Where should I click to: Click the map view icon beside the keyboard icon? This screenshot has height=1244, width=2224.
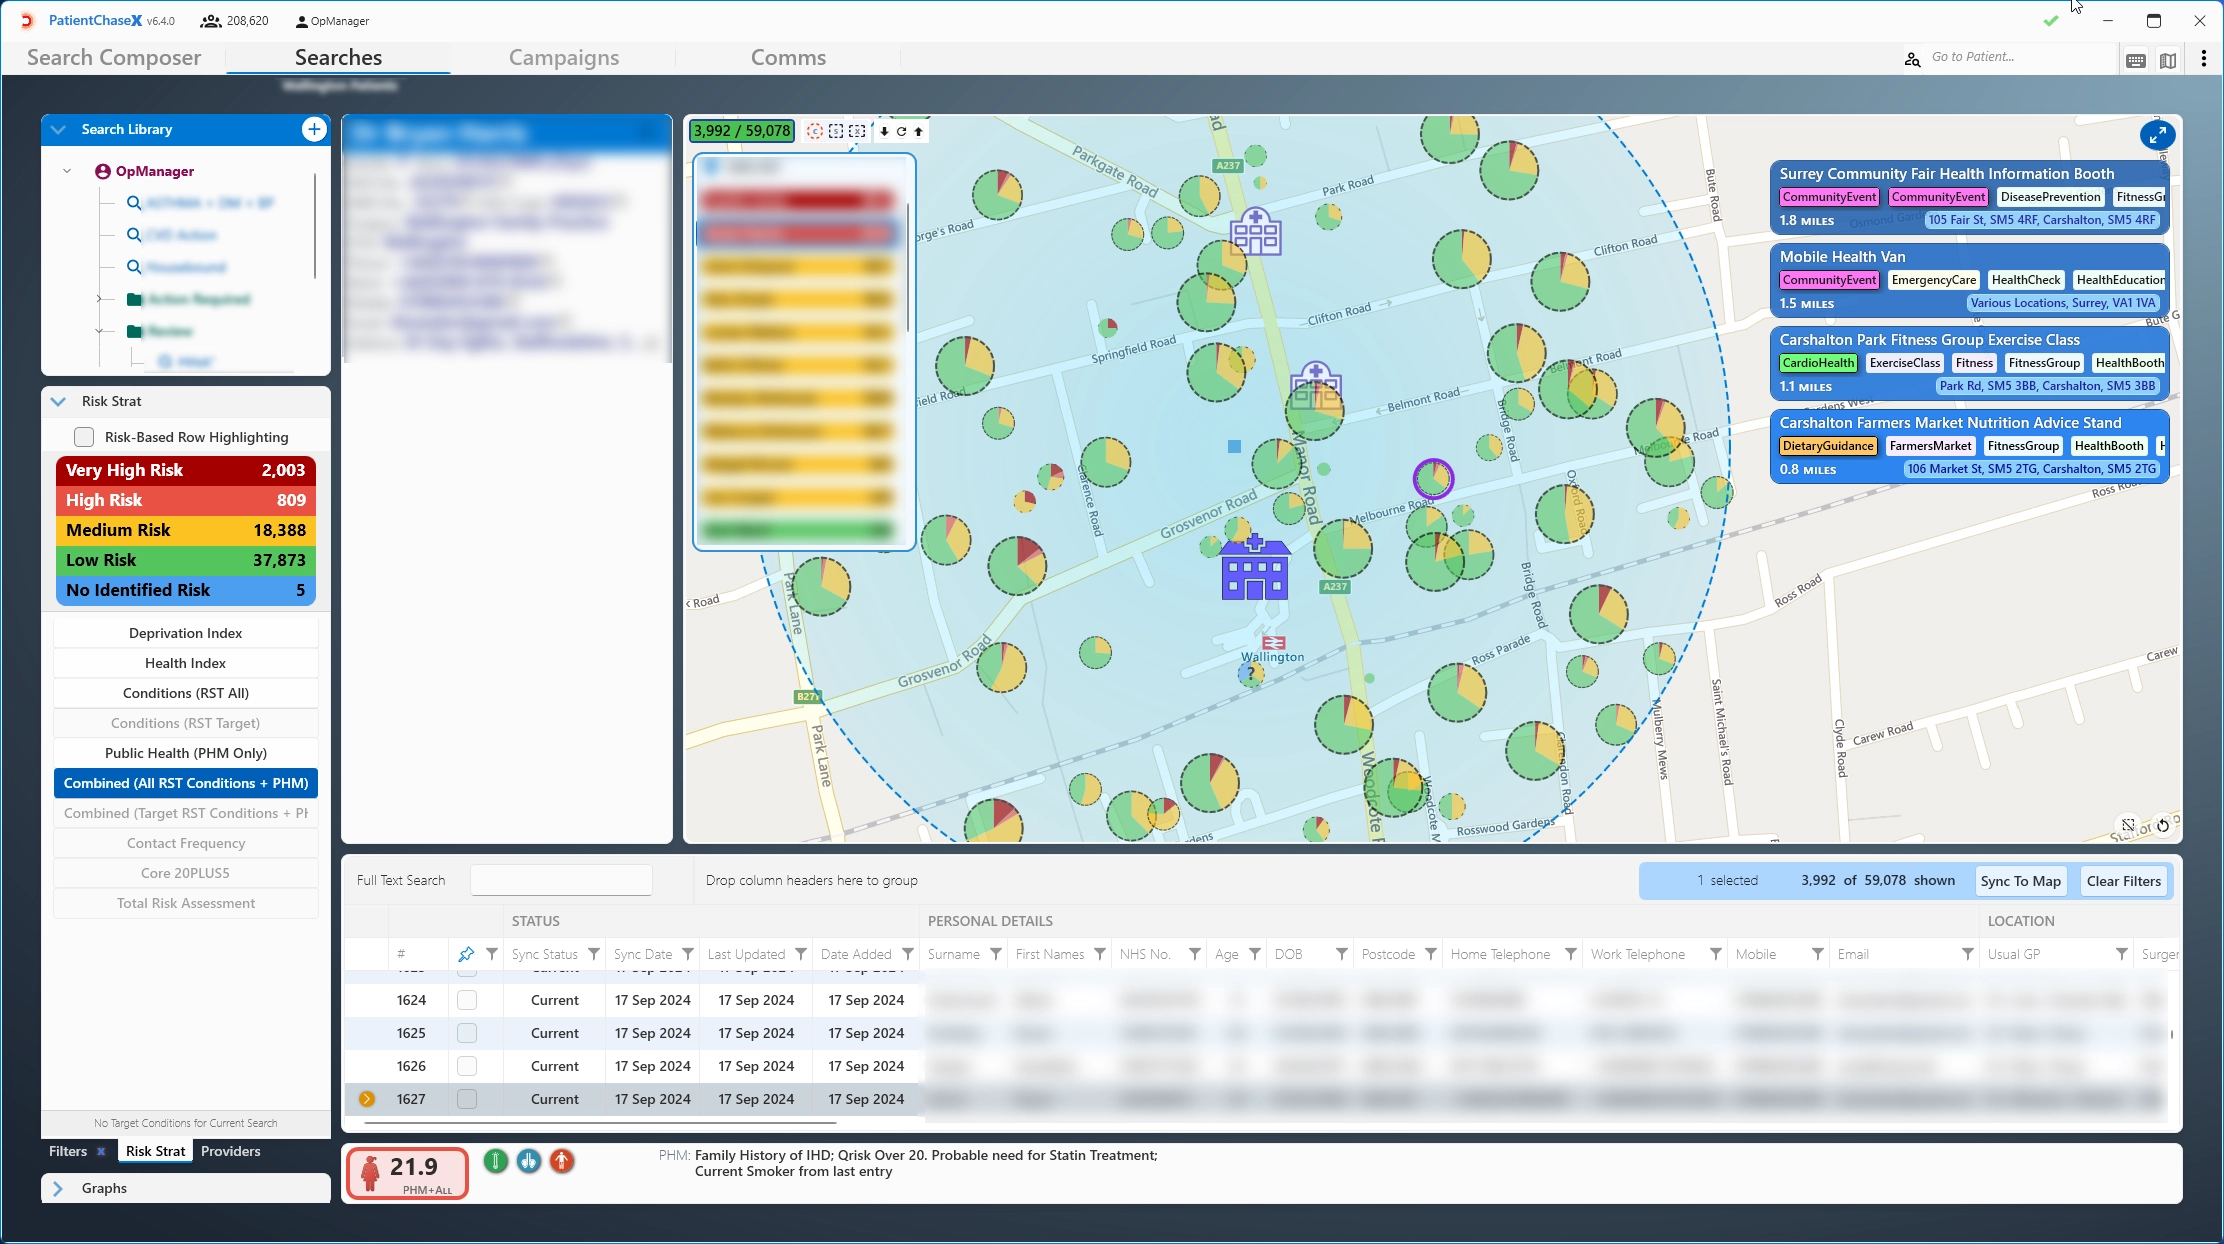tap(2168, 59)
